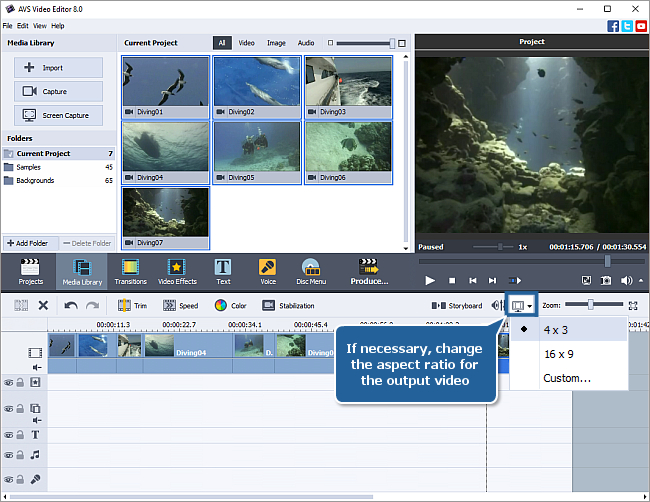Lock the video overlay track
Viewport: 650px width, 502px height.
pos(20,408)
